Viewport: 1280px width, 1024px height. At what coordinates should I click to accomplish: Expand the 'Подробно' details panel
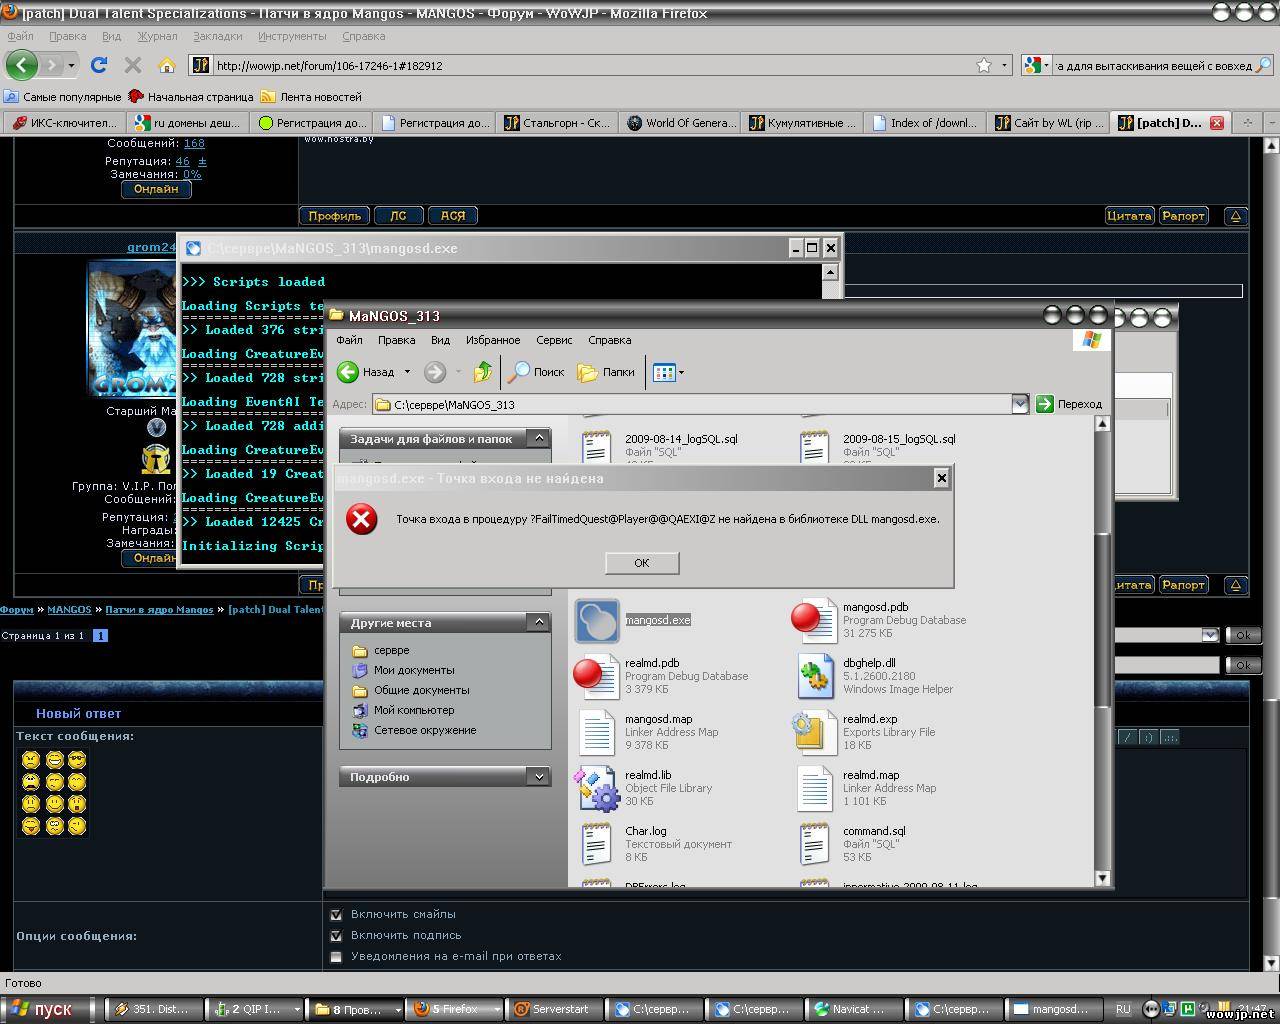(538, 776)
